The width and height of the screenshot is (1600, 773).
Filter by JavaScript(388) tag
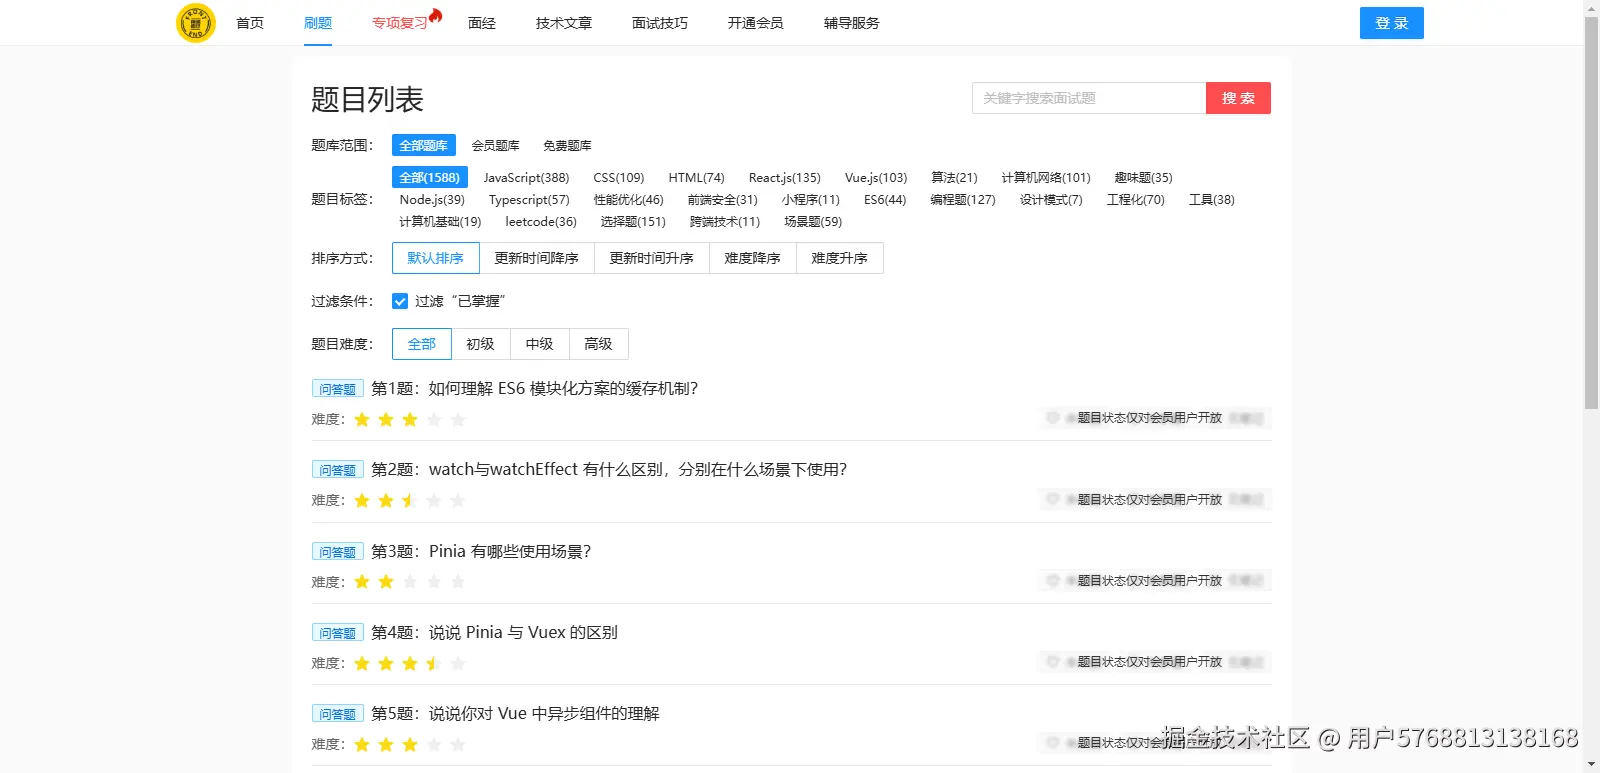point(526,177)
